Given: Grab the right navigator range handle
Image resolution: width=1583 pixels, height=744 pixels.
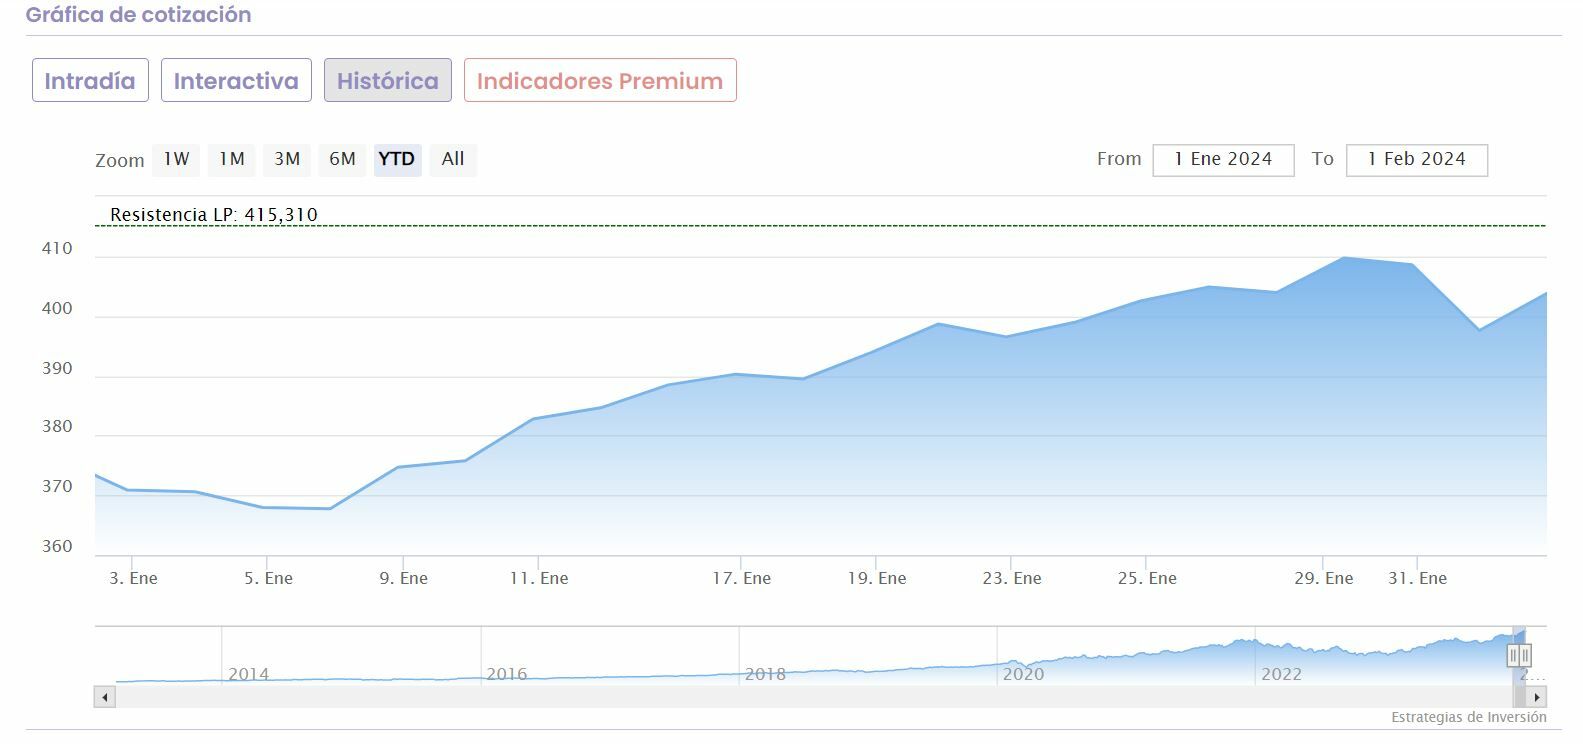Looking at the screenshot, I should pyautogui.click(x=1526, y=655).
